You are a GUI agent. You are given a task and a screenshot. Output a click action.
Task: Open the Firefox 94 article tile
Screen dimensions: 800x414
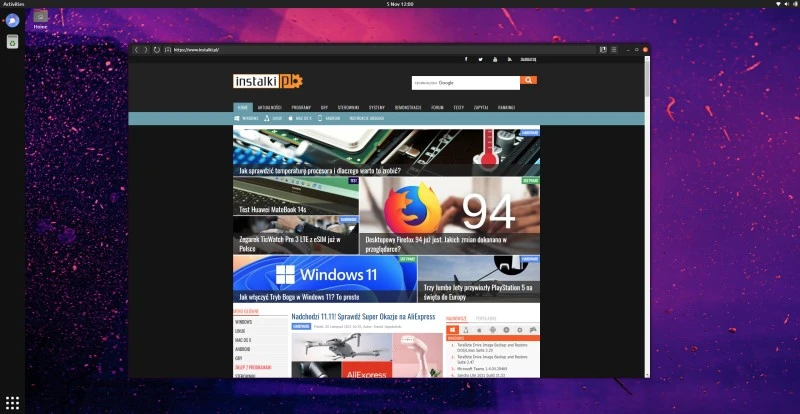(x=449, y=215)
